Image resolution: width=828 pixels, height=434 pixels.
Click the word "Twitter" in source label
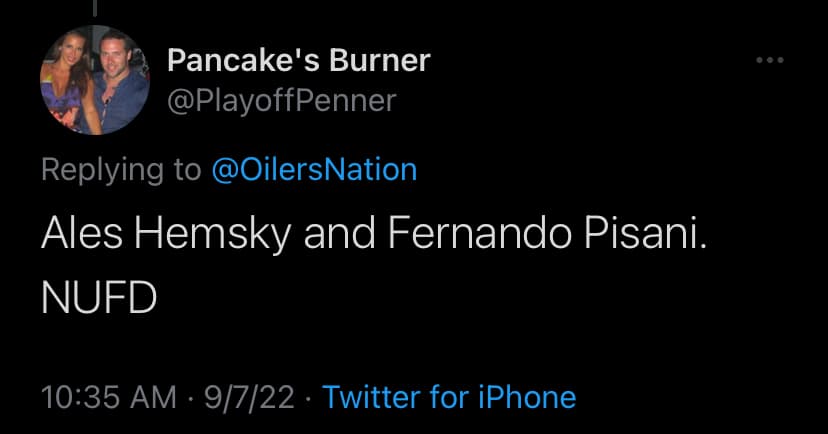(x=372, y=397)
